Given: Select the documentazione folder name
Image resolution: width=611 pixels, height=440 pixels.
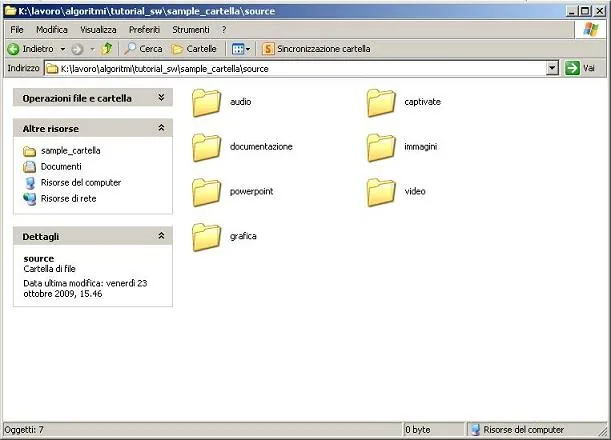Looking at the screenshot, I should pyautogui.click(x=261, y=147).
